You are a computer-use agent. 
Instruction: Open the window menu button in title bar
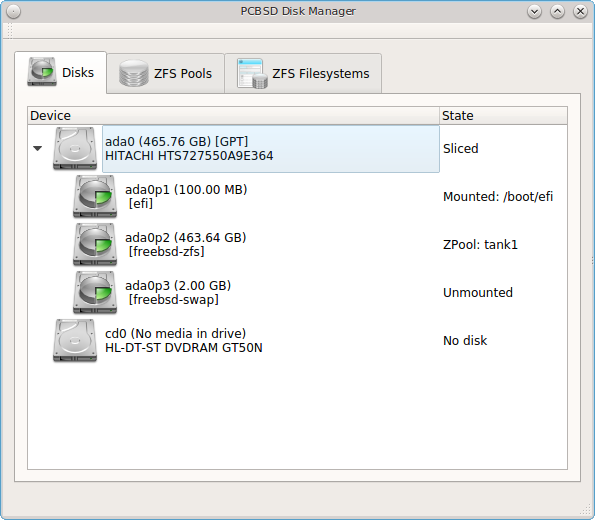click(14, 11)
